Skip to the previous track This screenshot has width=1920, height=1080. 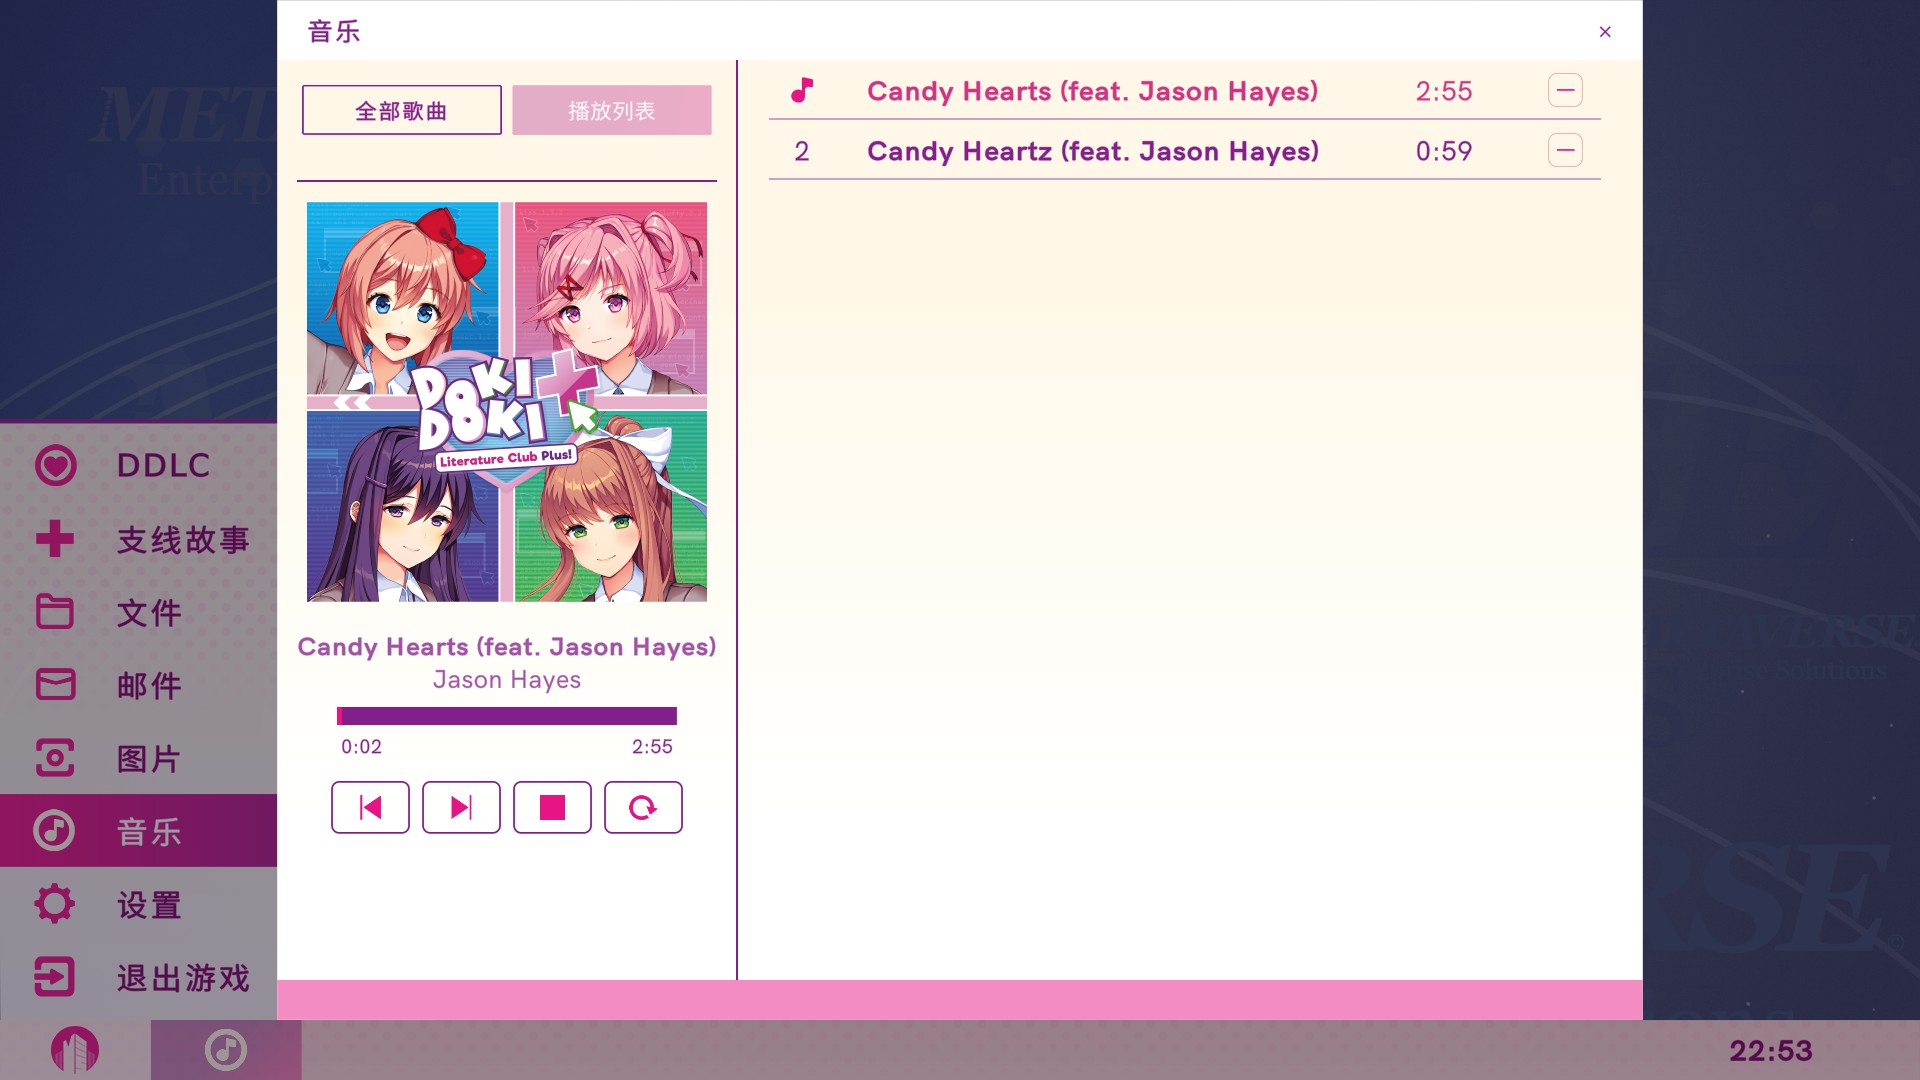[370, 807]
